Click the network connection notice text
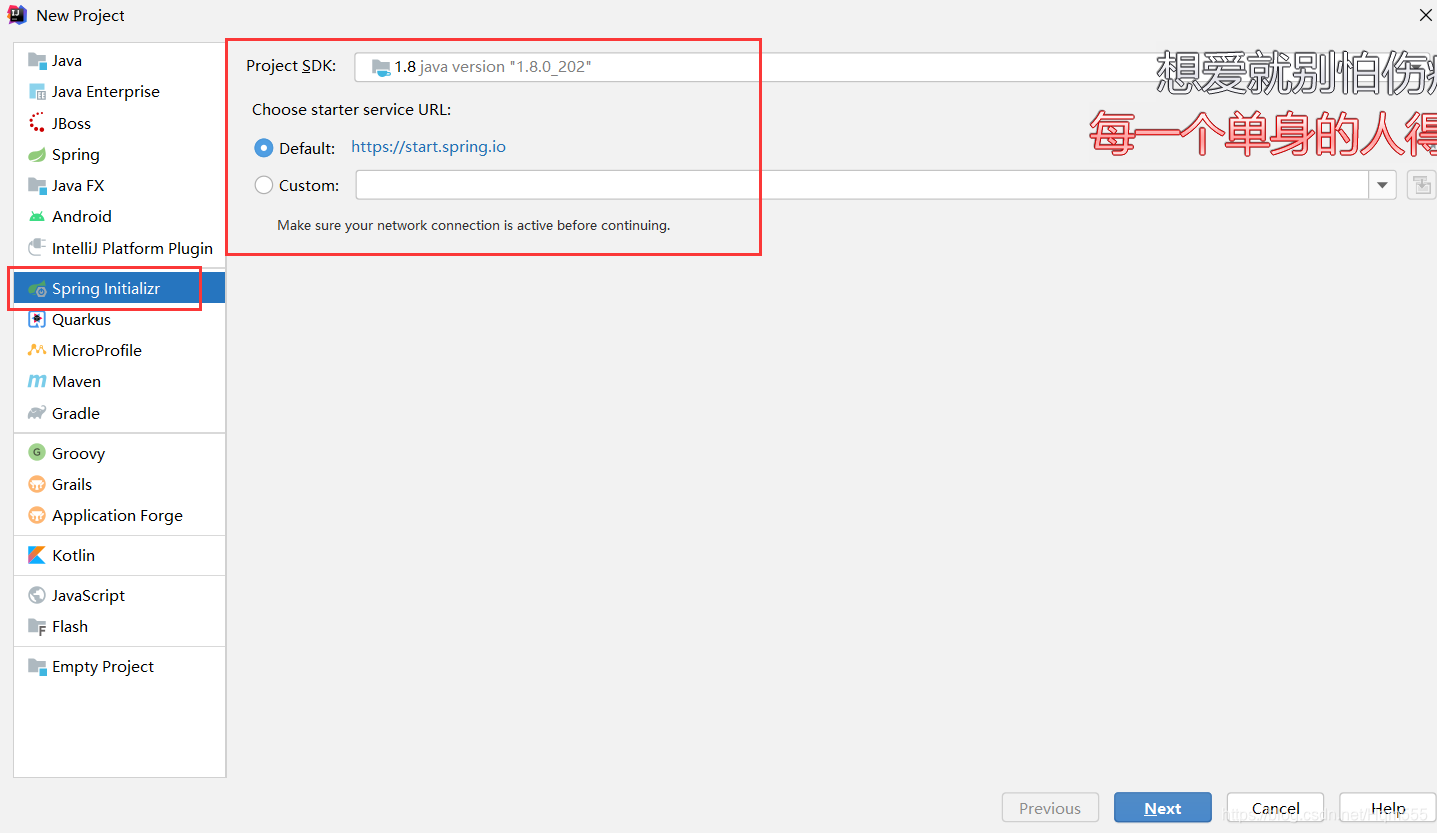1437x833 pixels. point(473,226)
